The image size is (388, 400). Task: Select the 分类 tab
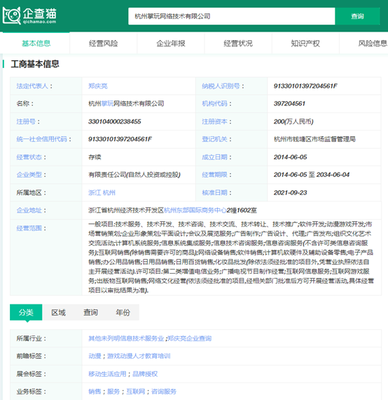click(x=26, y=312)
